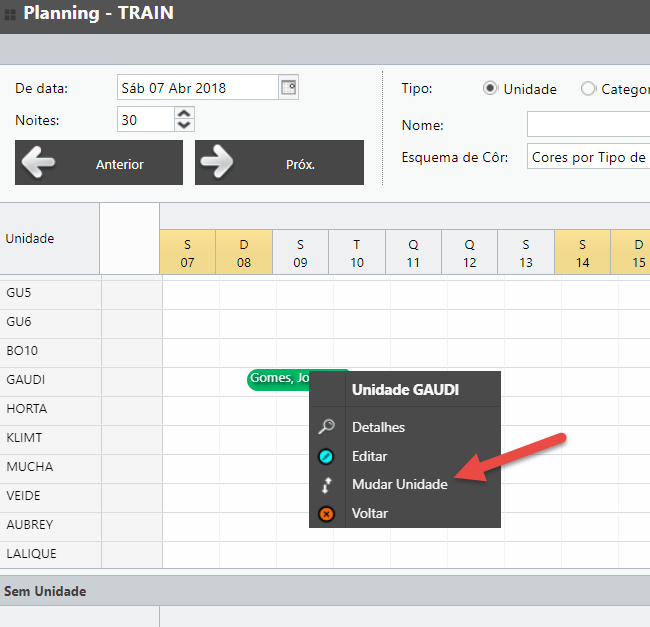Decrease nights with the down spinner arrow
Screen dimensions: 650x627
(183, 126)
